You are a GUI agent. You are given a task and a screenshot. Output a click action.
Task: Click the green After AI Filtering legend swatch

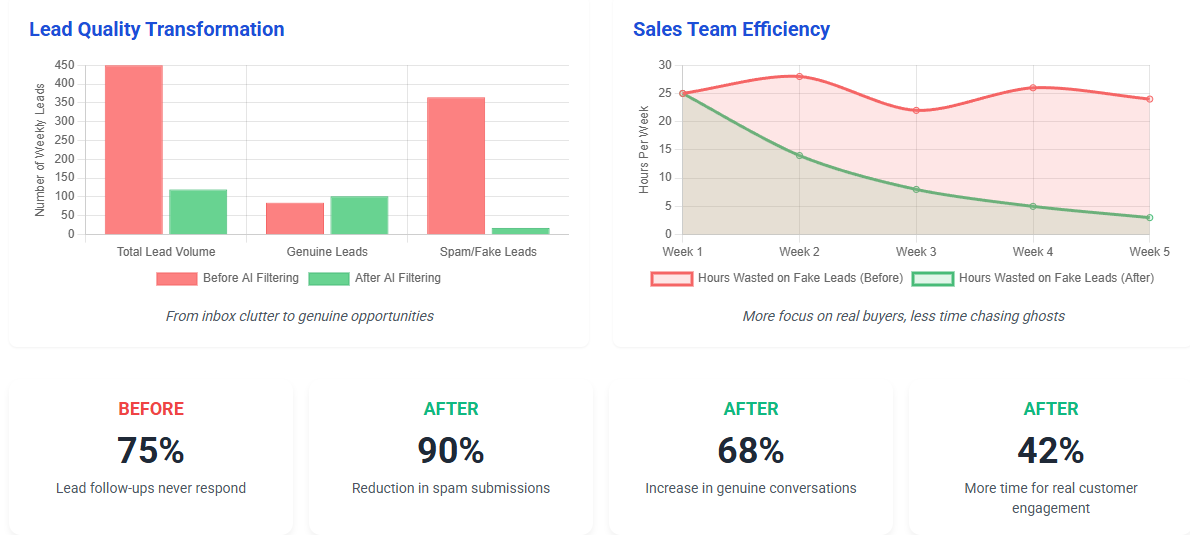[x=328, y=278]
